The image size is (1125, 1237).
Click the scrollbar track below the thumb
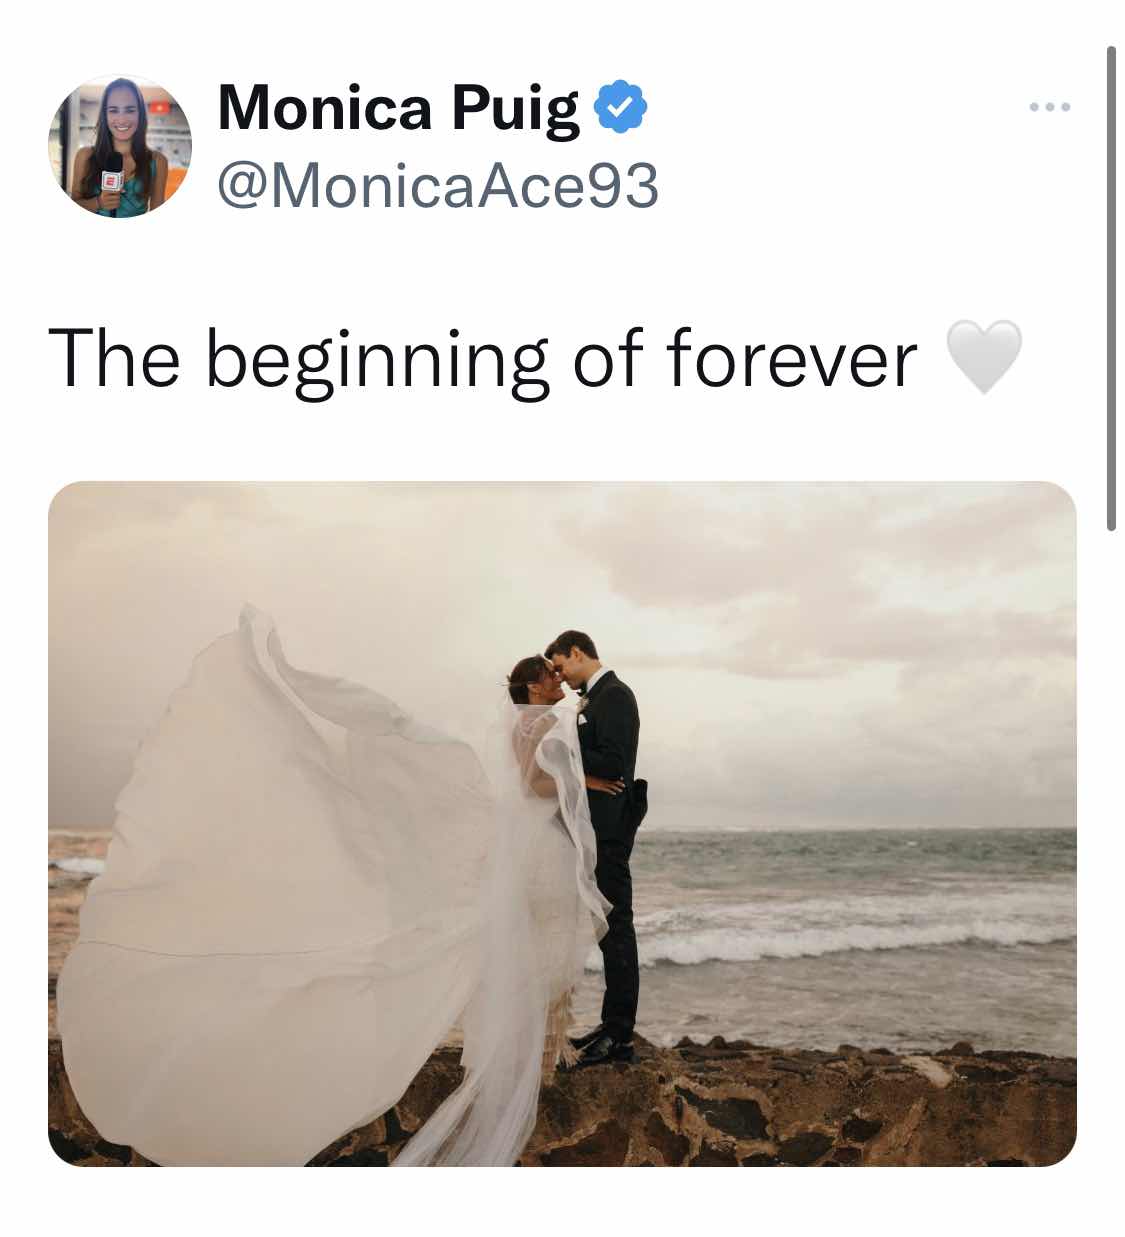point(1111,880)
